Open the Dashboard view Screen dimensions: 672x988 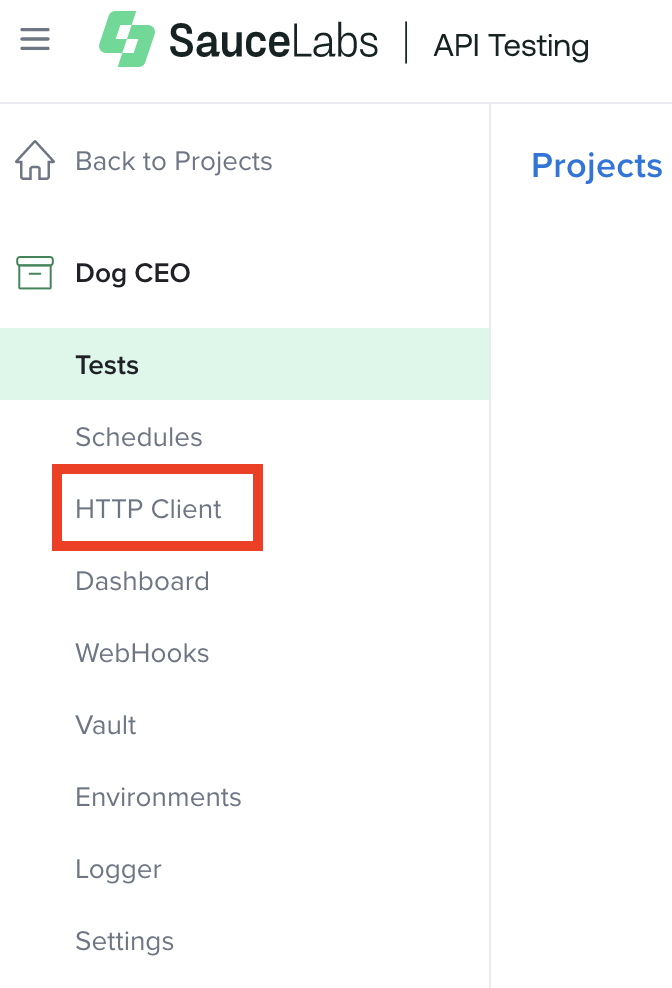[142, 581]
